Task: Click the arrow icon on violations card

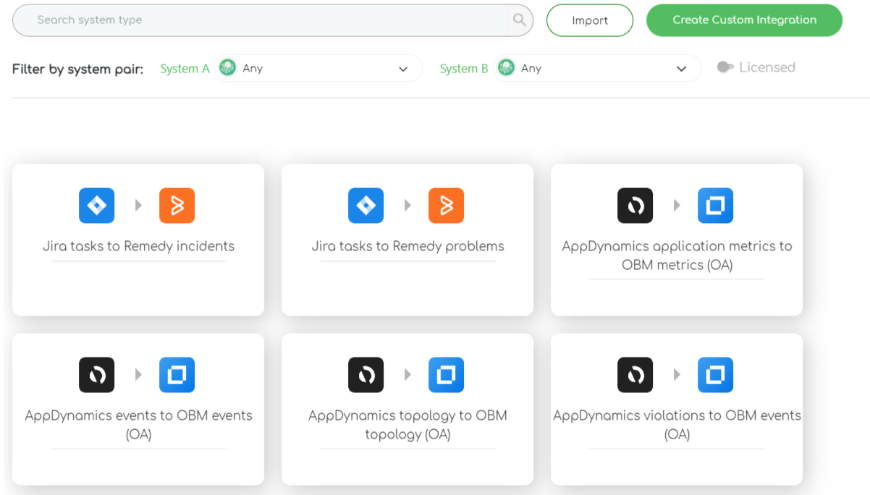Action: 676,375
